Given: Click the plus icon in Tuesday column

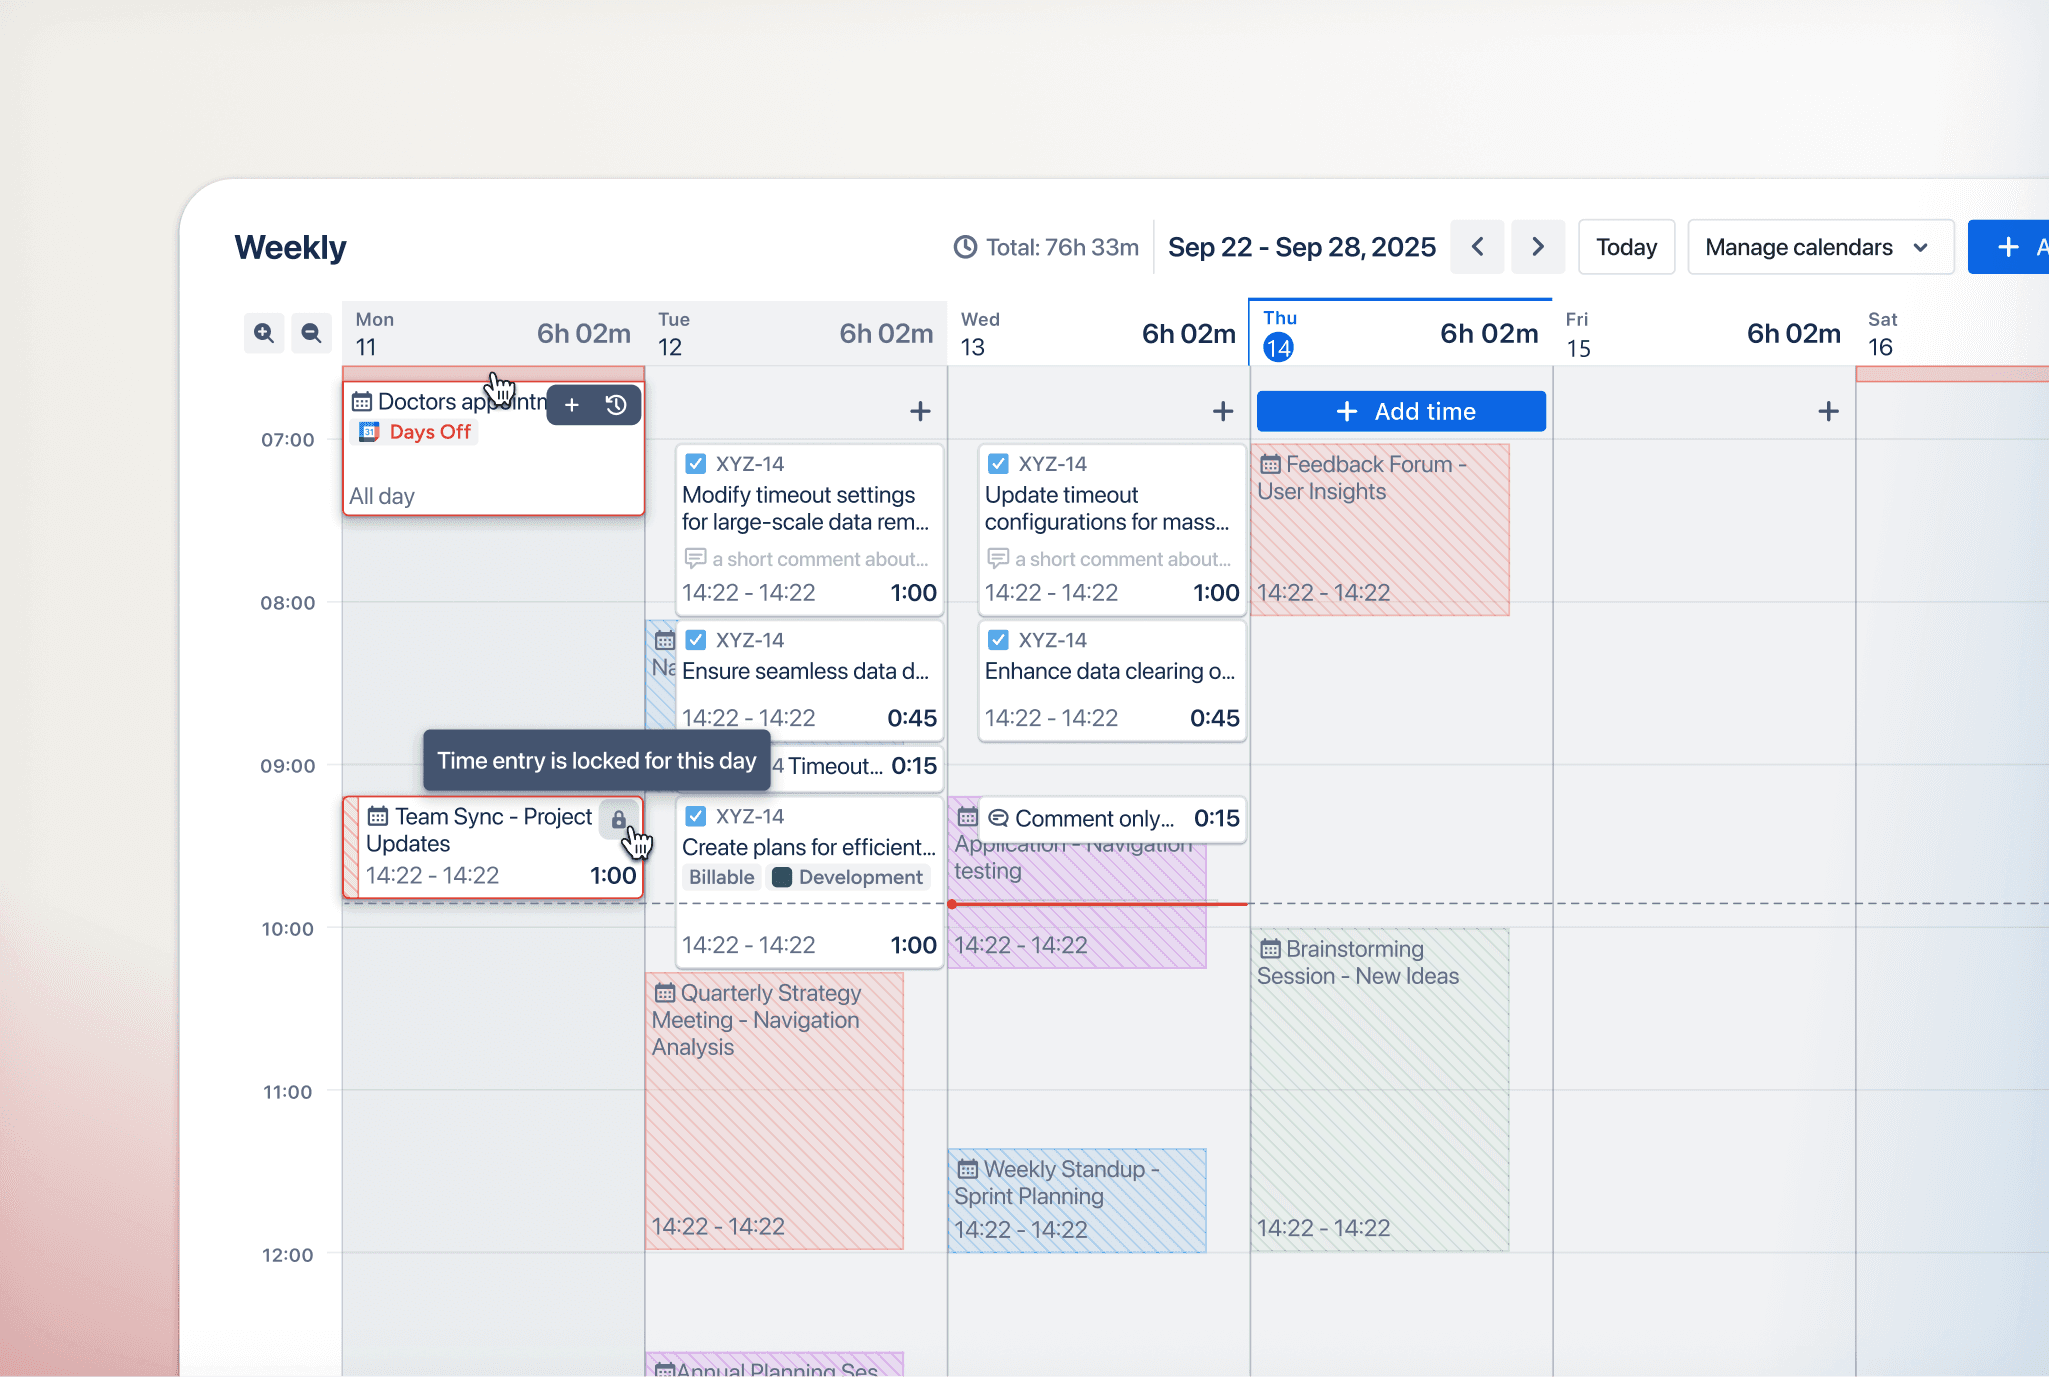Looking at the screenshot, I should click(920, 411).
